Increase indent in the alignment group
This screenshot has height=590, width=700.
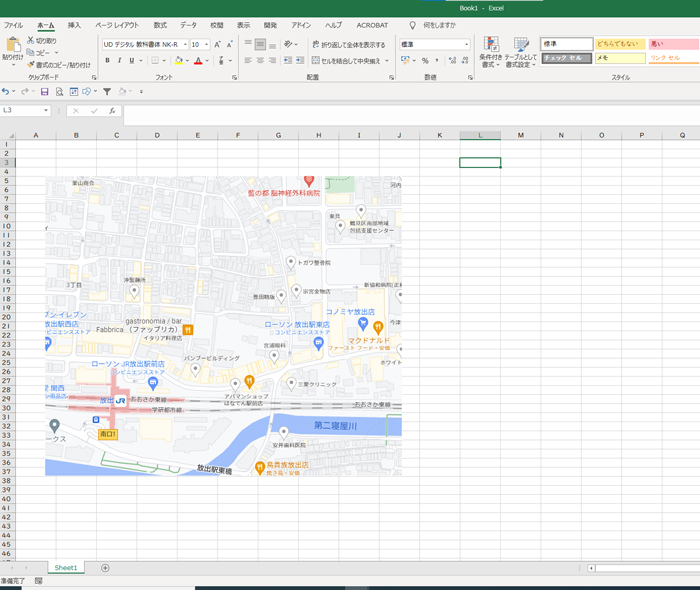(x=300, y=60)
